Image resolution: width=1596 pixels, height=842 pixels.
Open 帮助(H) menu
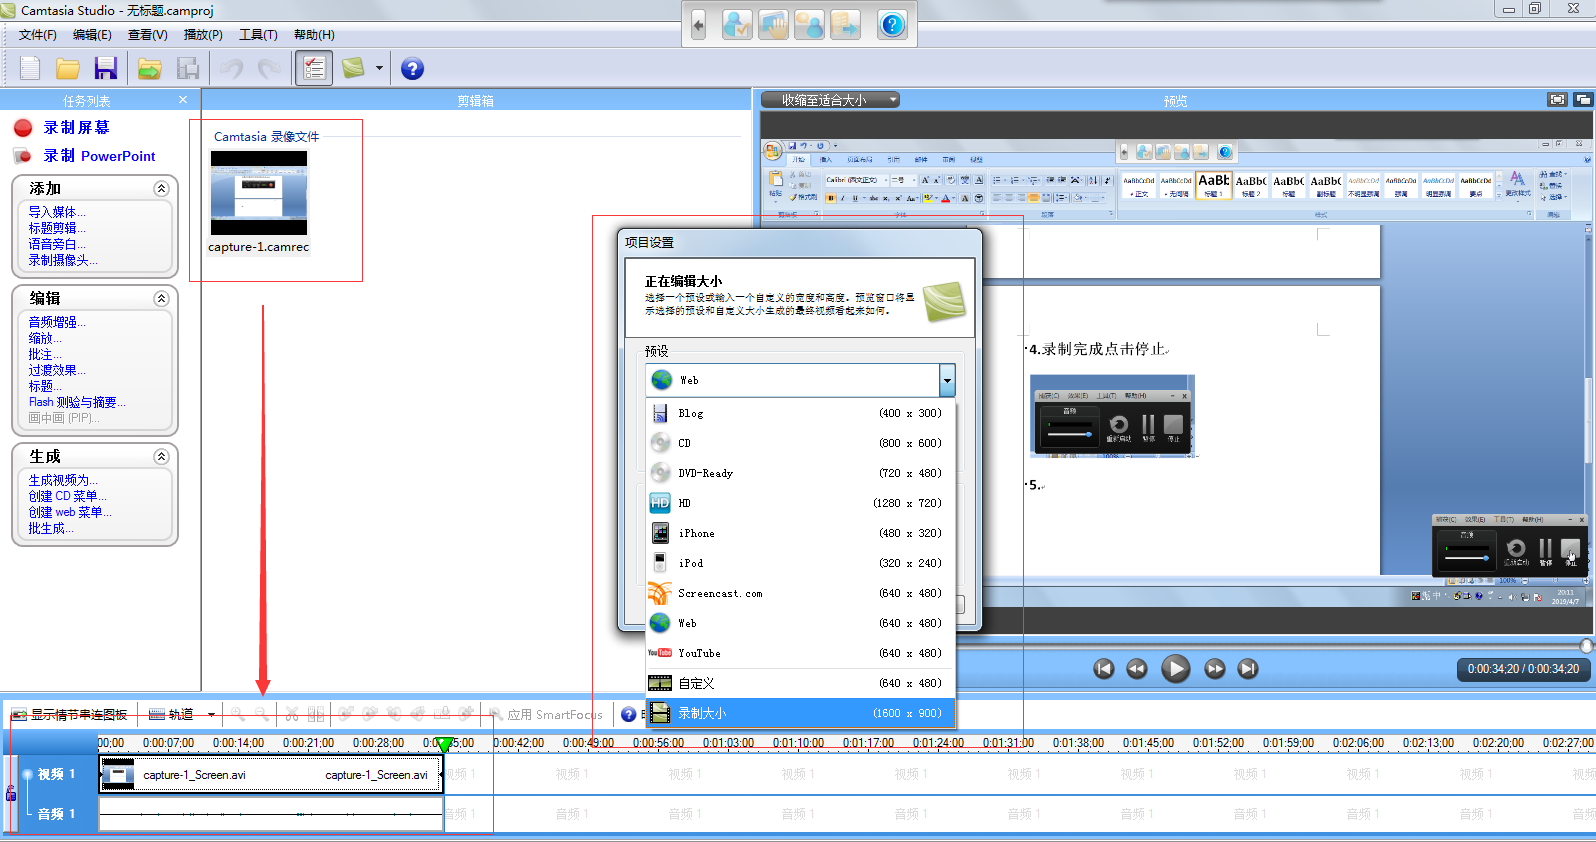[314, 35]
